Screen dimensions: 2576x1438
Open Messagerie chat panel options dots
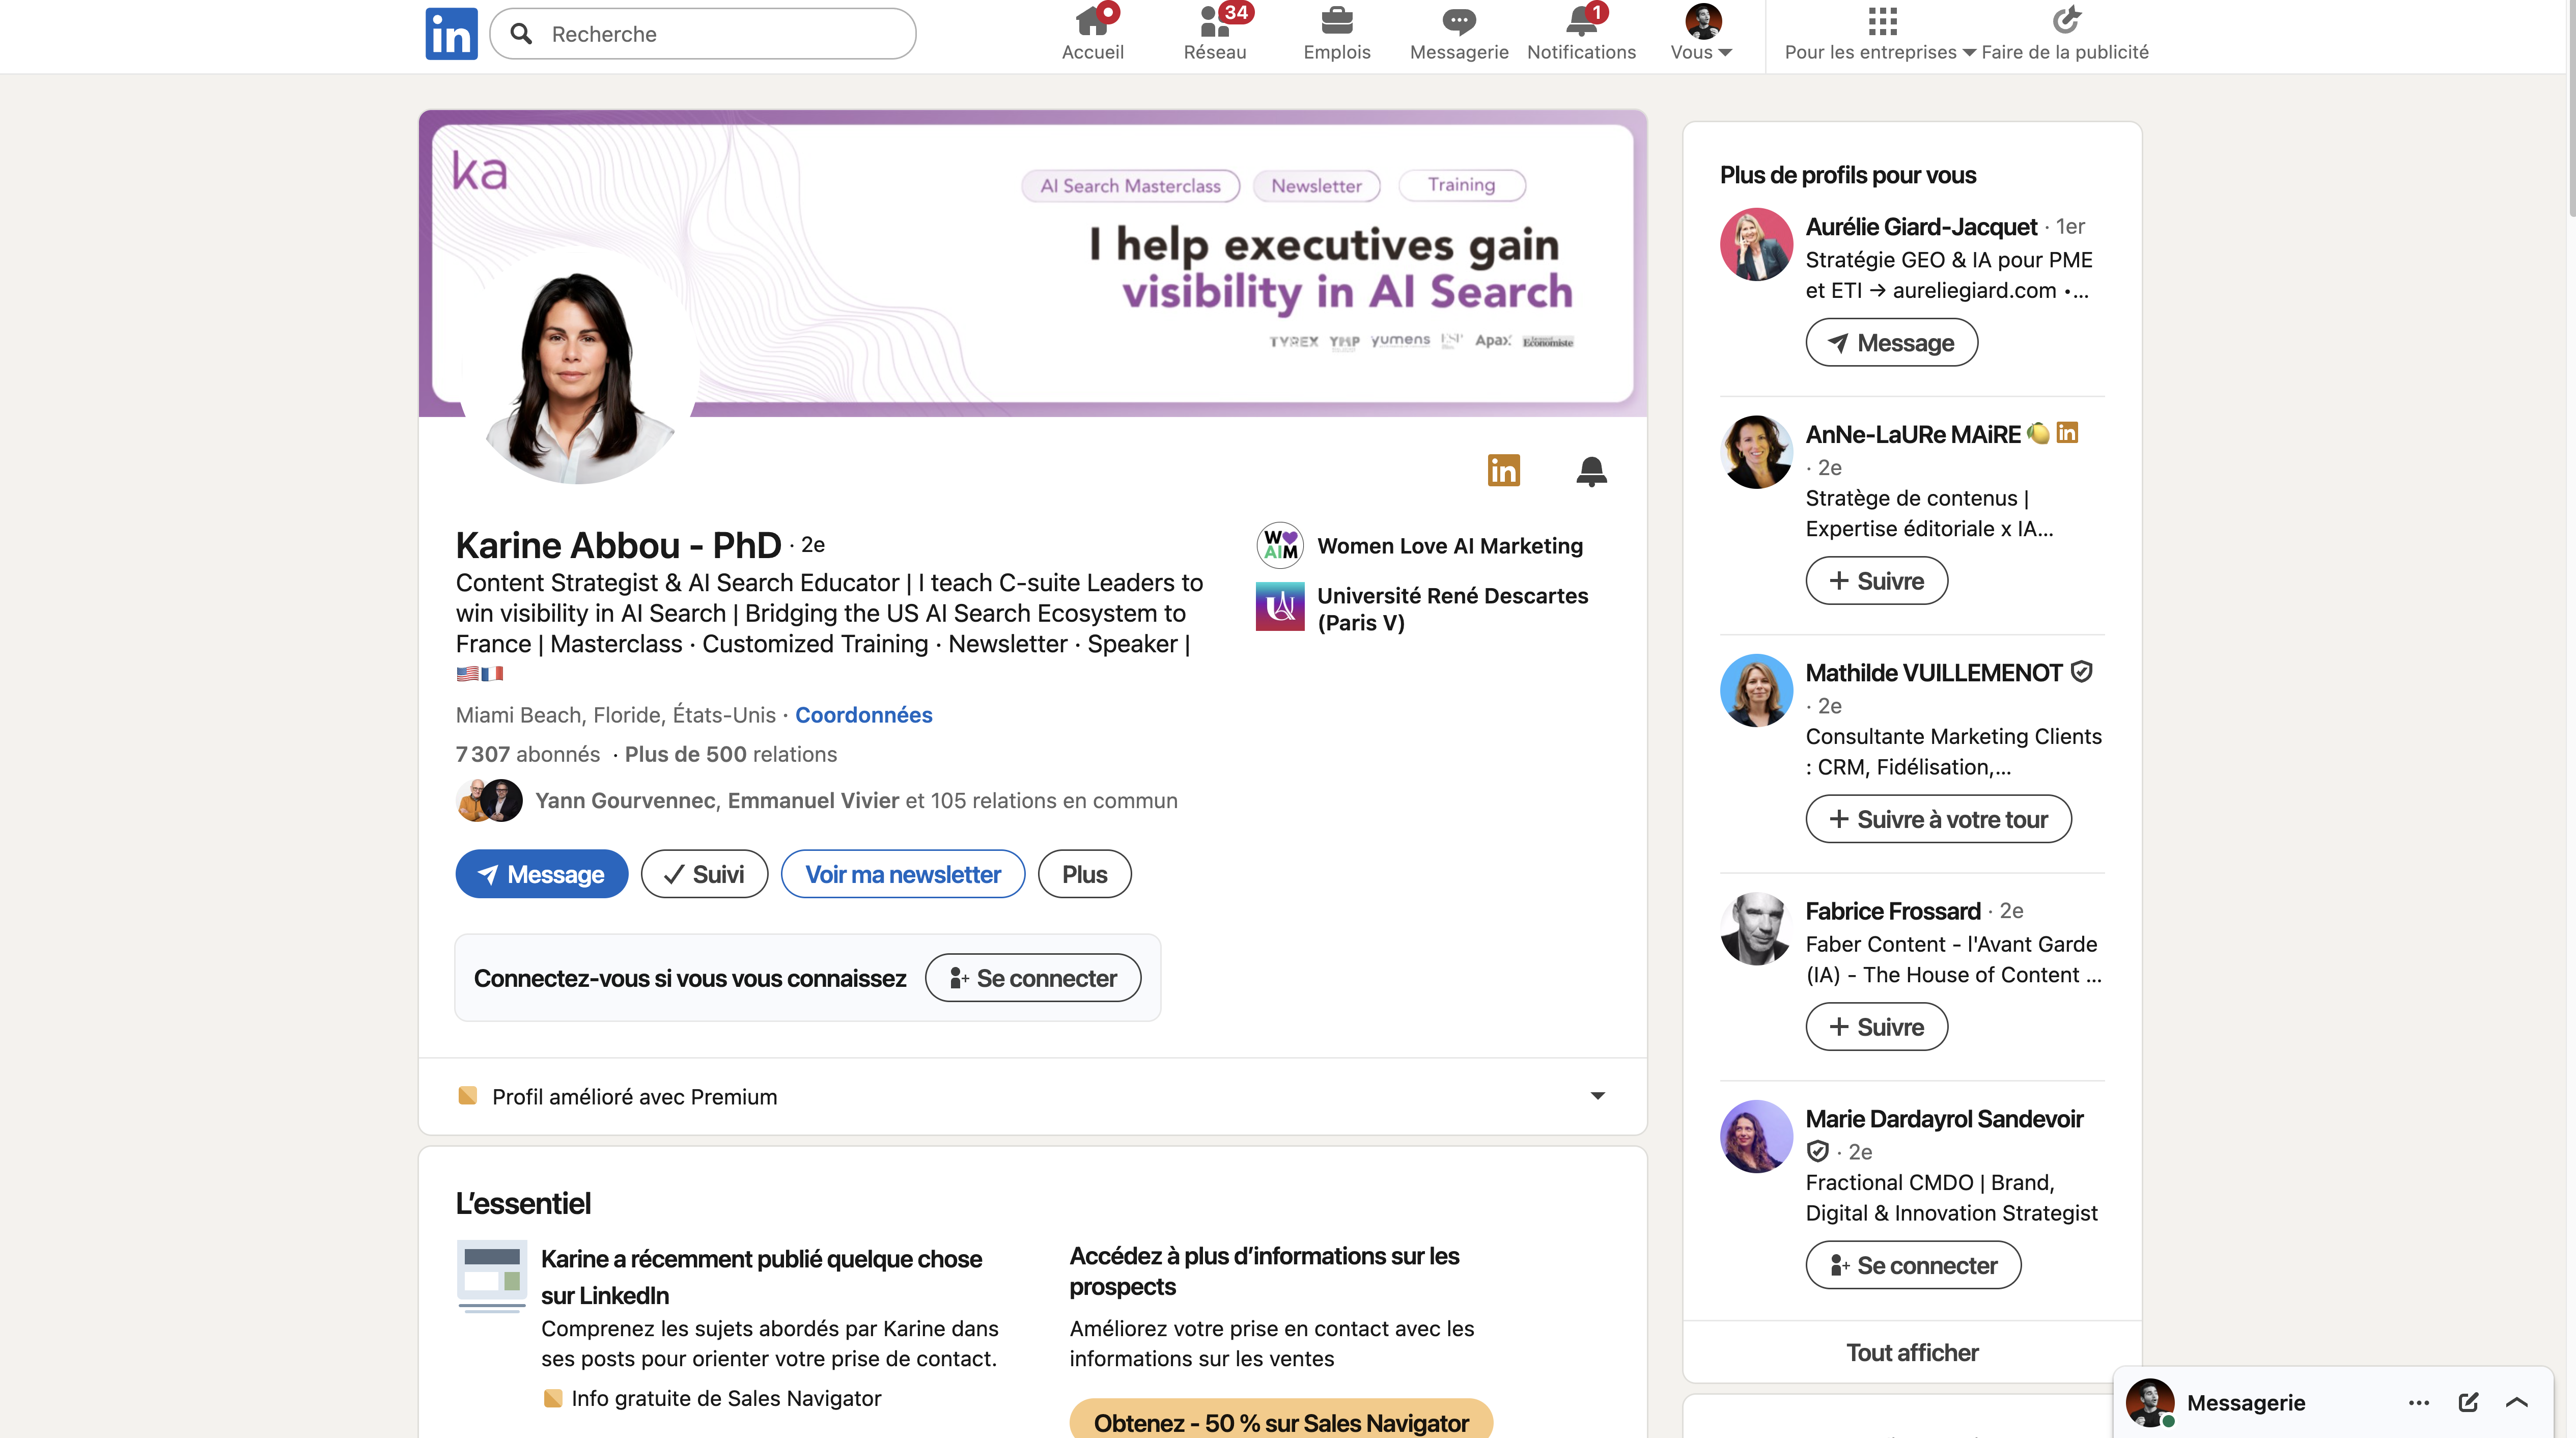coord(2418,1402)
